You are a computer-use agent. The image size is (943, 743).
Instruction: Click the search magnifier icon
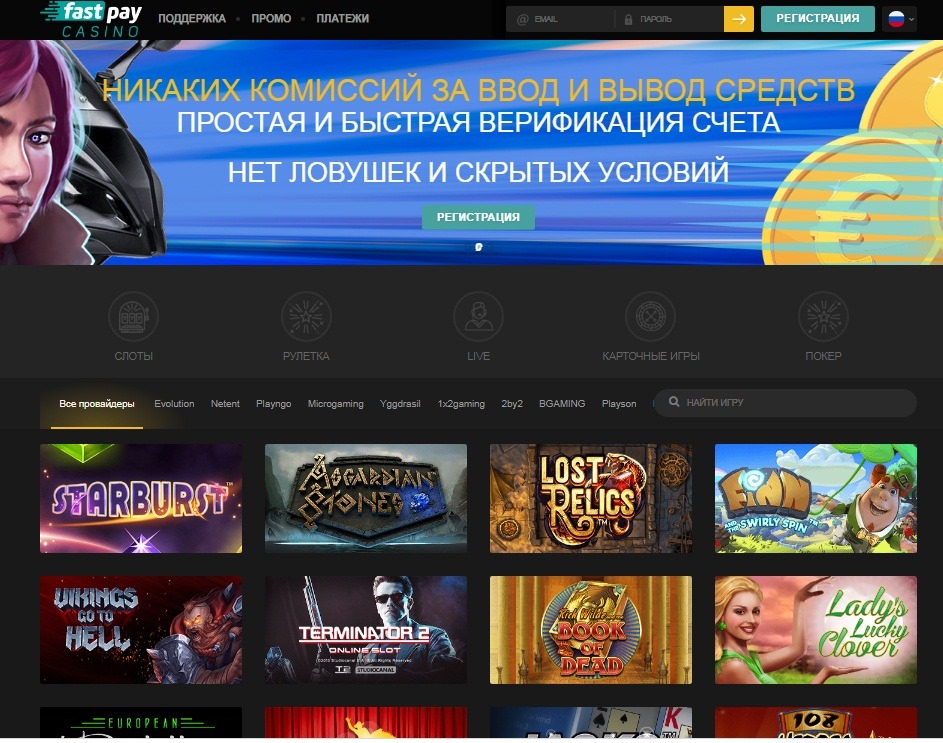tap(674, 402)
